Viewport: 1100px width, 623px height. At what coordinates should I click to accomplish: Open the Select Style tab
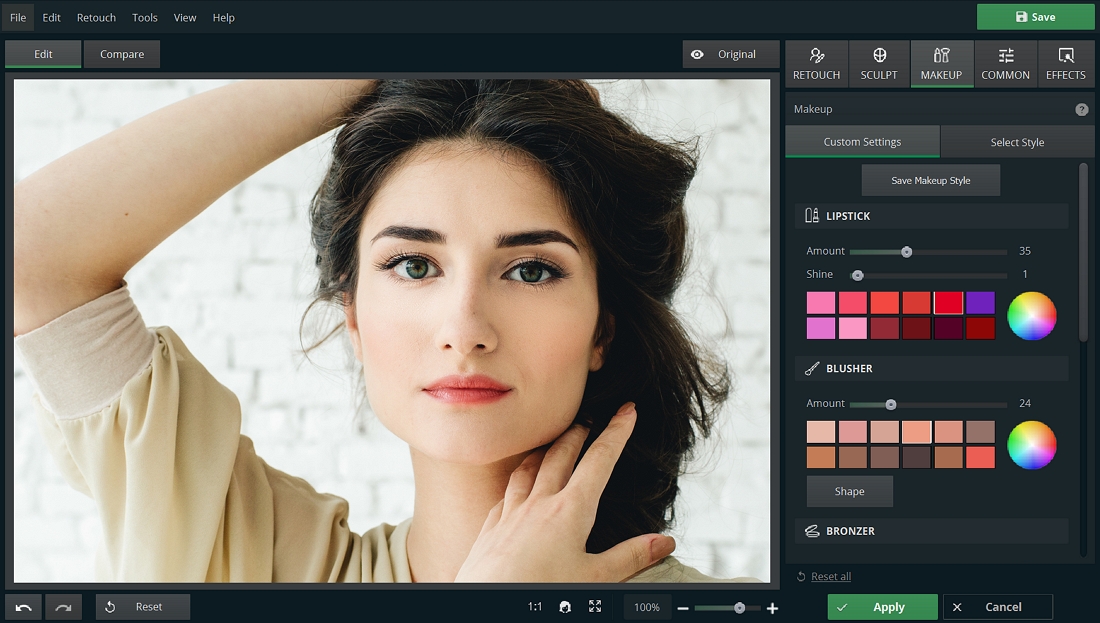[x=1017, y=142]
